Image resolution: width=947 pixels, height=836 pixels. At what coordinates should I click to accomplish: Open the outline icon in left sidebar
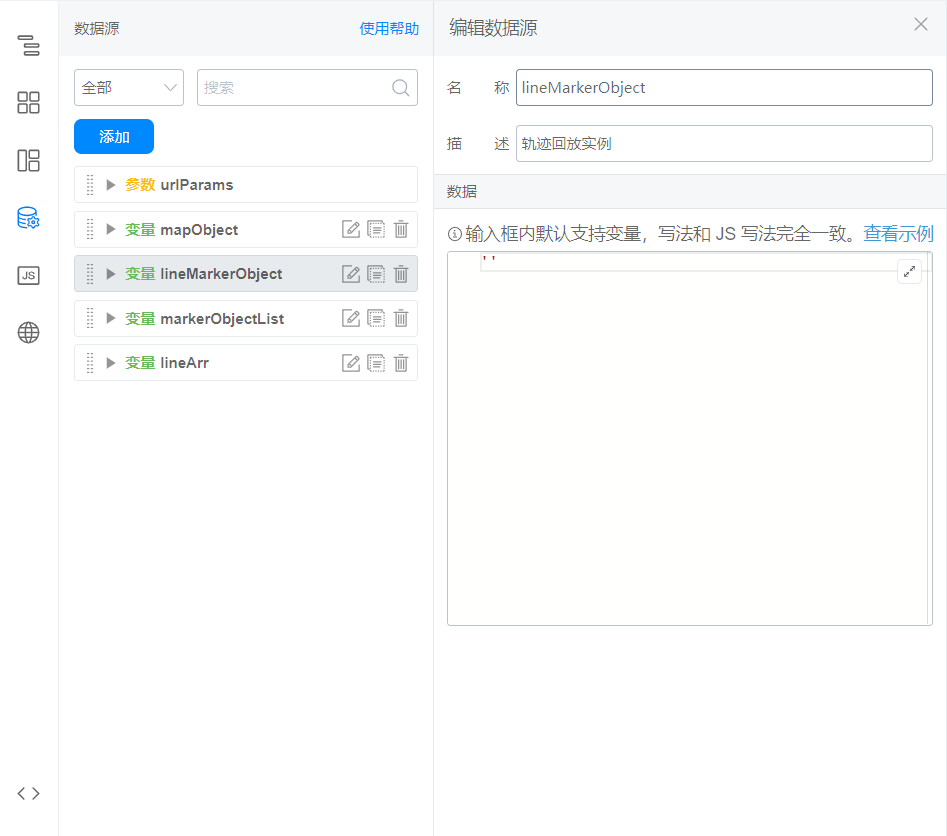pyautogui.click(x=28, y=45)
